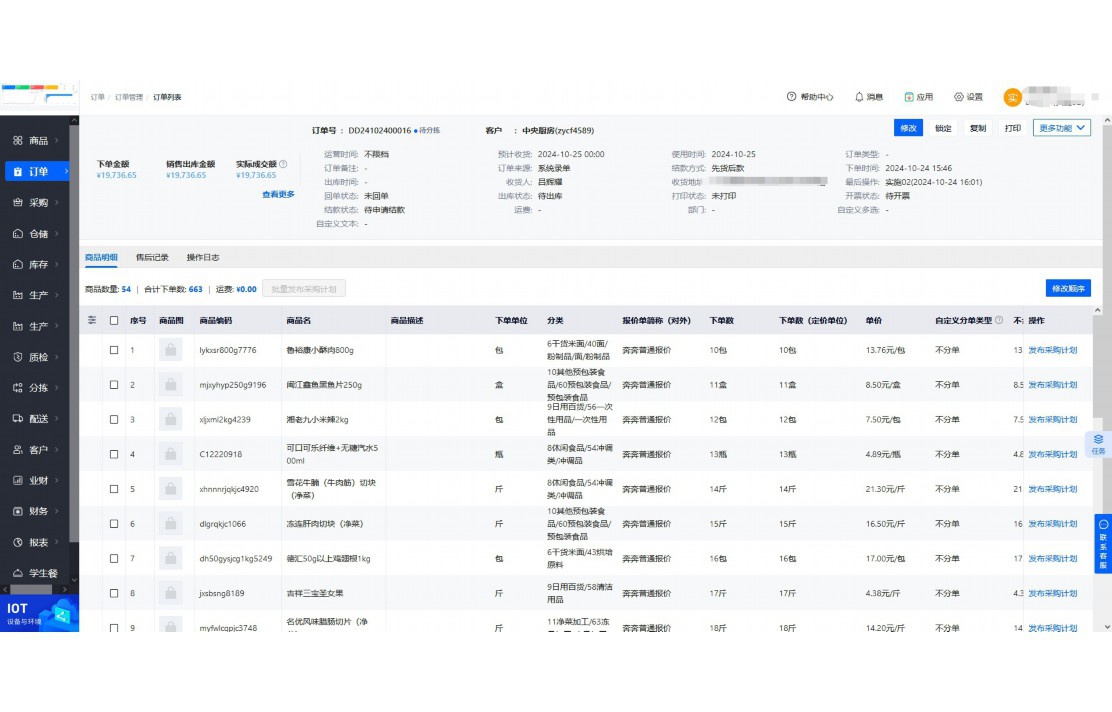Click the column settings icon in table header
This screenshot has height=712, width=1112.
coord(92,320)
